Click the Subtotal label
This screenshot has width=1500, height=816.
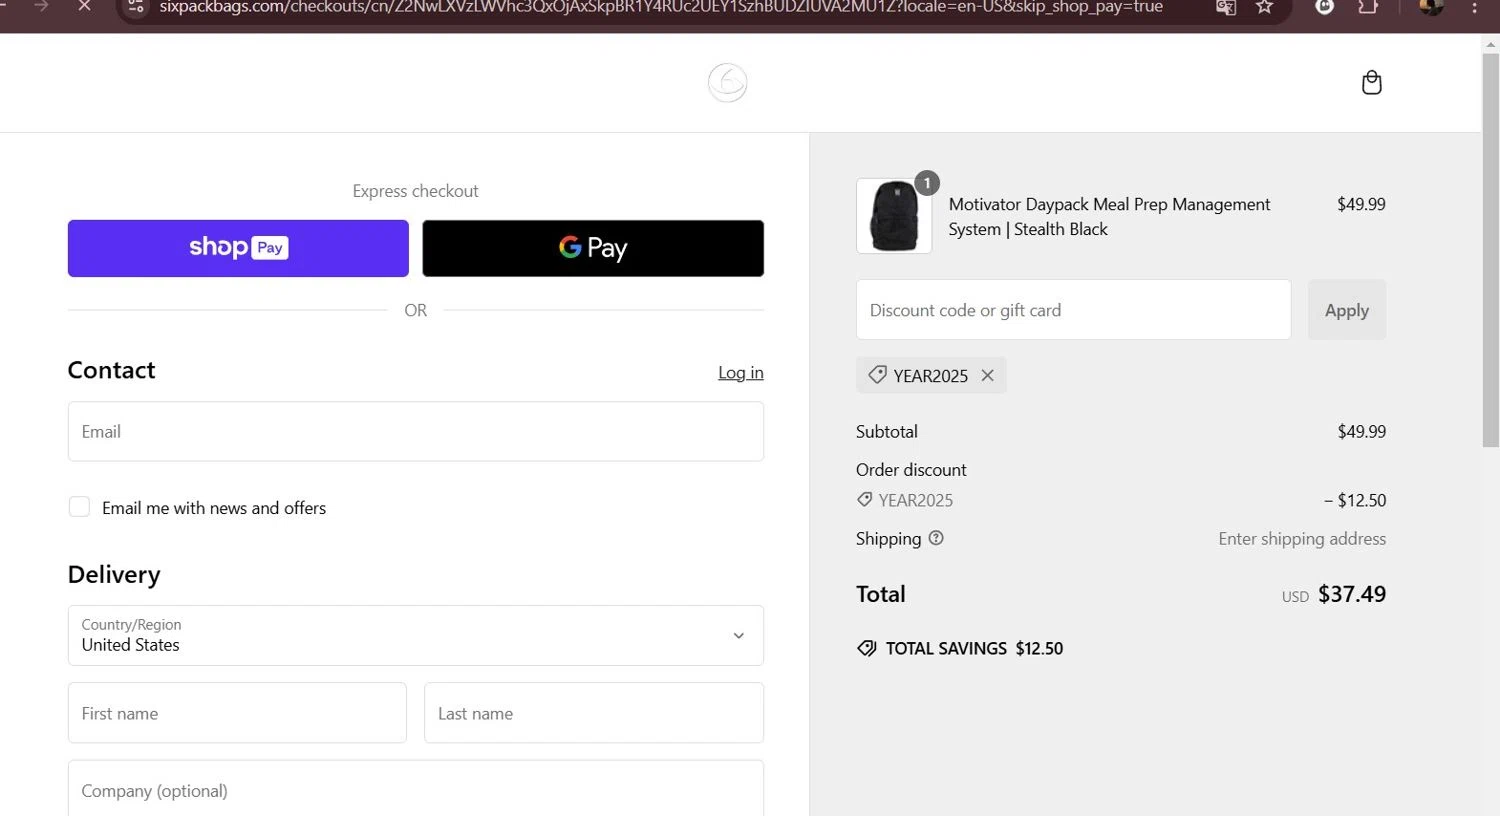click(887, 431)
